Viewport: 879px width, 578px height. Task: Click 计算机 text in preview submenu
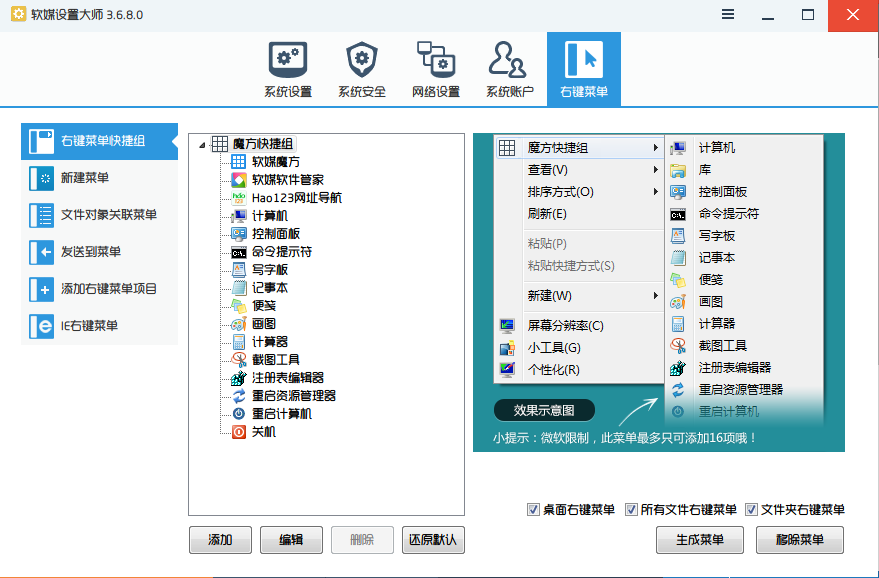click(717, 147)
